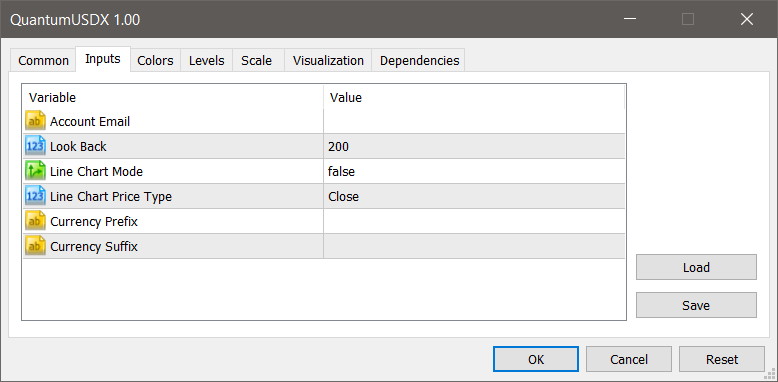The width and height of the screenshot is (778, 382).
Task: Select the Look Back variable name
Action: coord(78,147)
